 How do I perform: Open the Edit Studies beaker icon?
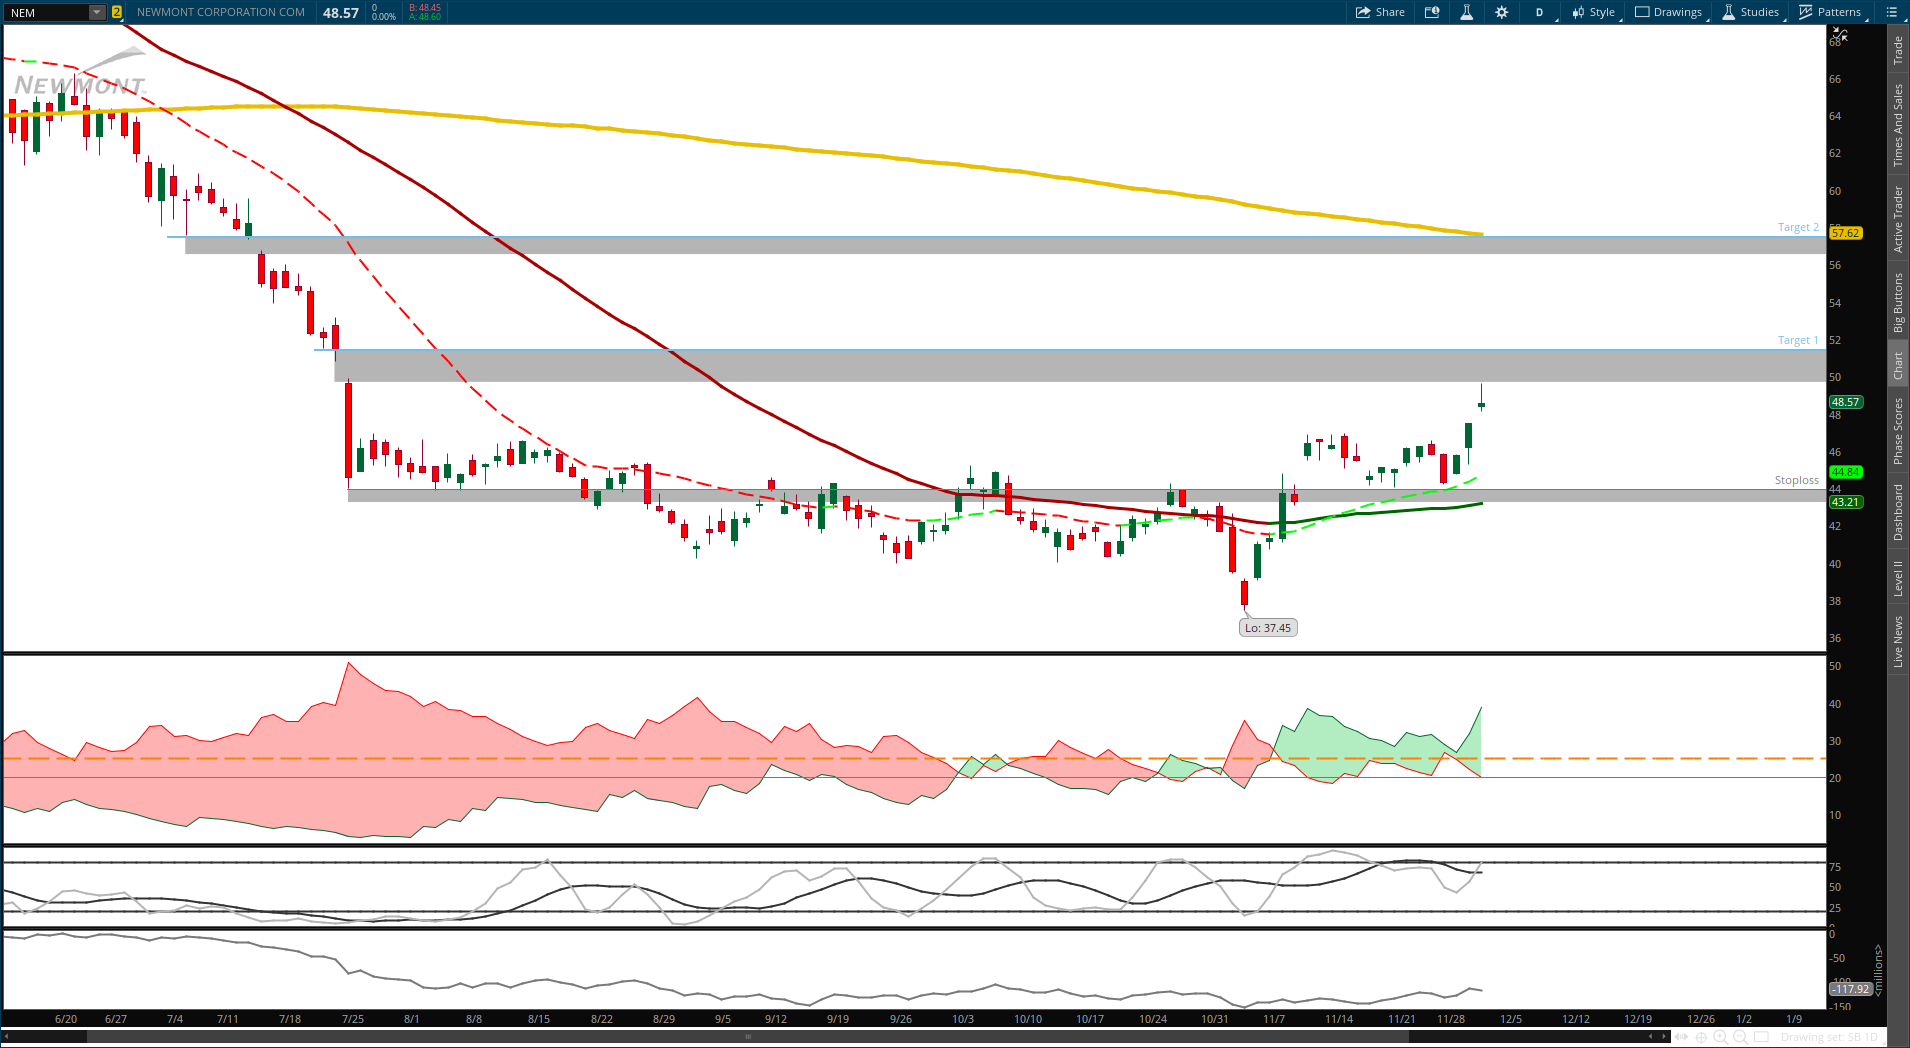[x=1466, y=12]
